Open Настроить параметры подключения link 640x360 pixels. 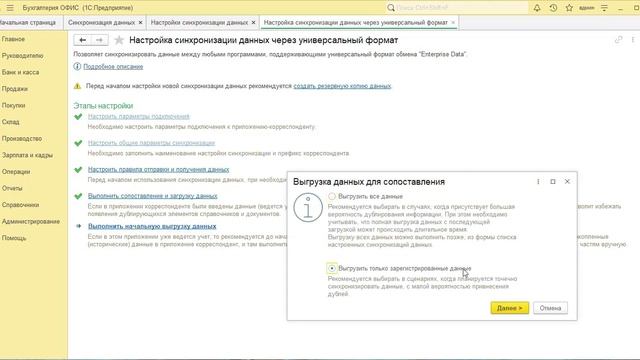point(139,116)
